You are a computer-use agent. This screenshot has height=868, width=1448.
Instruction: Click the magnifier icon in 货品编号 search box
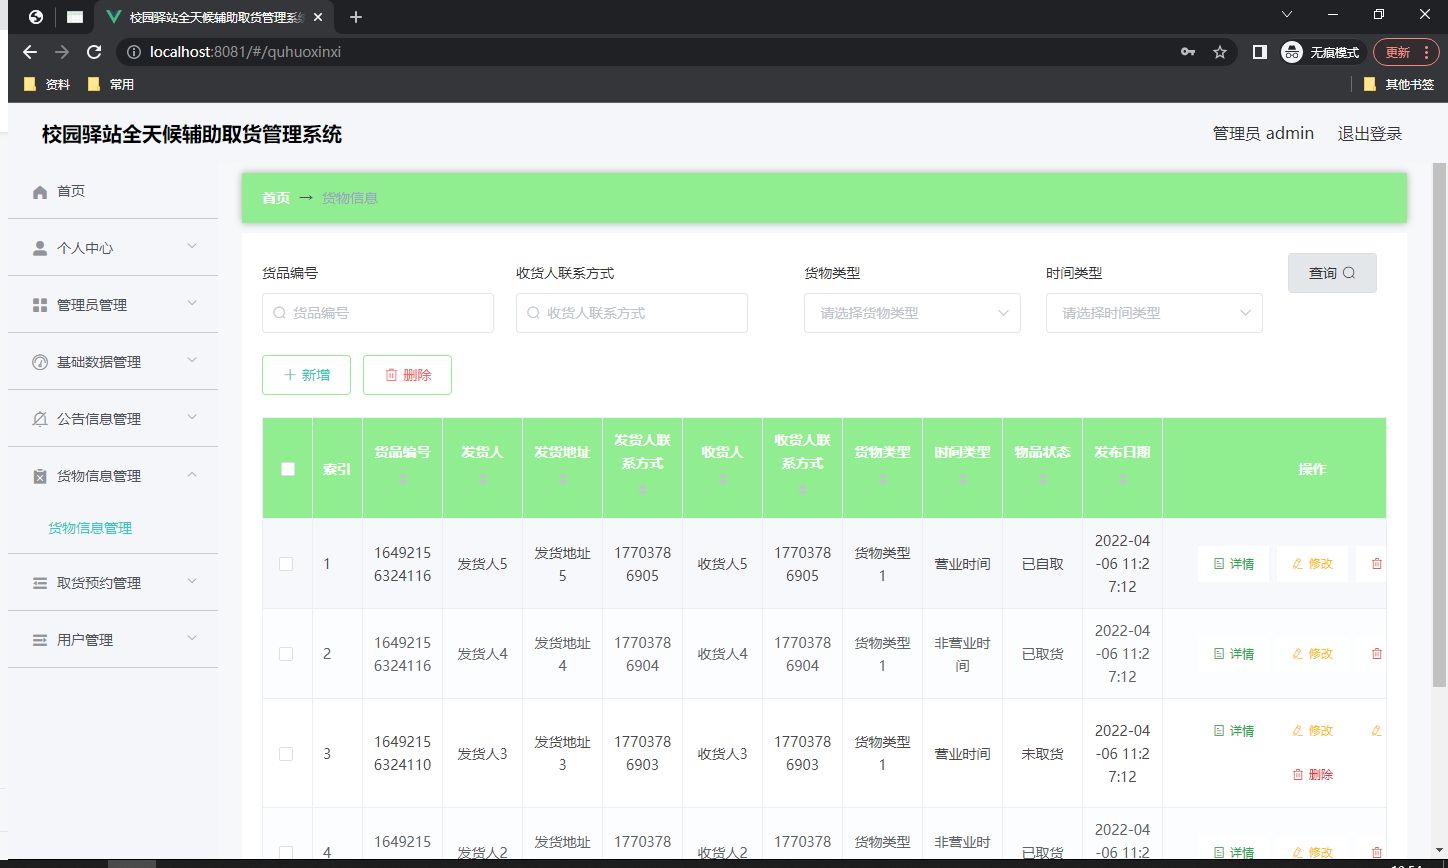coord(280,313)
